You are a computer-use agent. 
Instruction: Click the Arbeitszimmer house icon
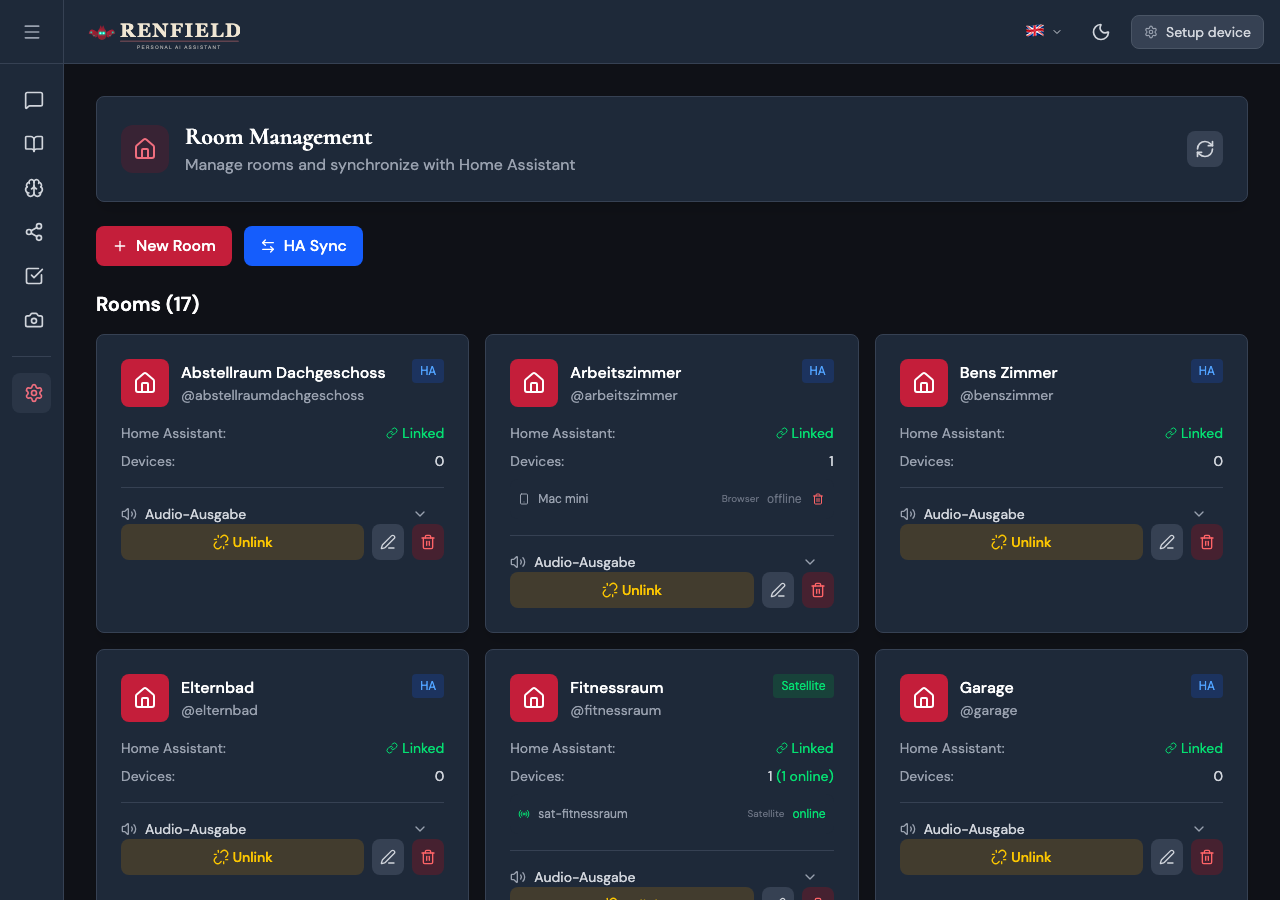click(x=534, y=383)
